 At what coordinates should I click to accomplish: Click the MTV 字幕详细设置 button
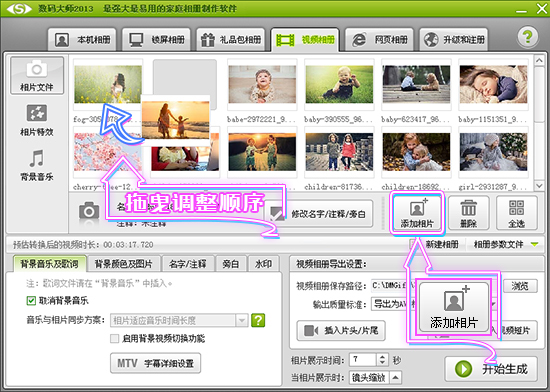tap(155, 363)
